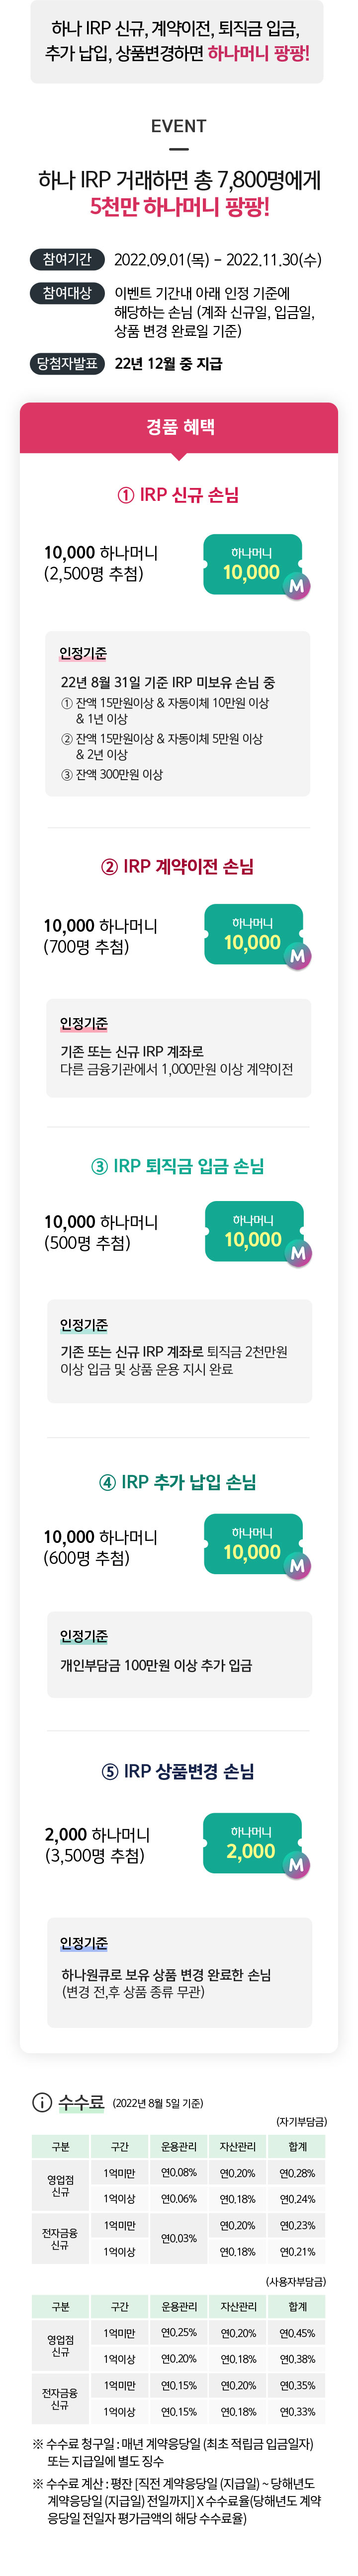Screen dimensions: 358x2576
Task: Click the ⑤ IRP 상품변경 손님 heading
Action: point(179,1771)
